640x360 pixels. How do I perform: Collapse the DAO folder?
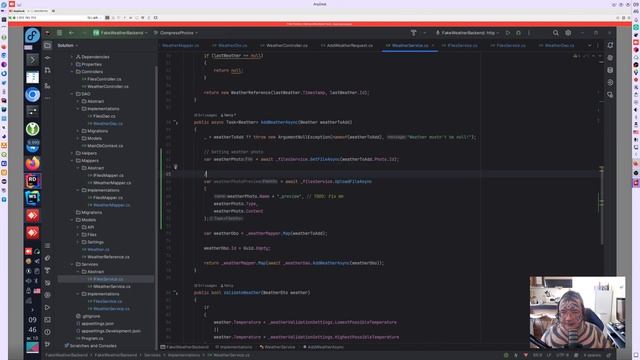[72, 94]
